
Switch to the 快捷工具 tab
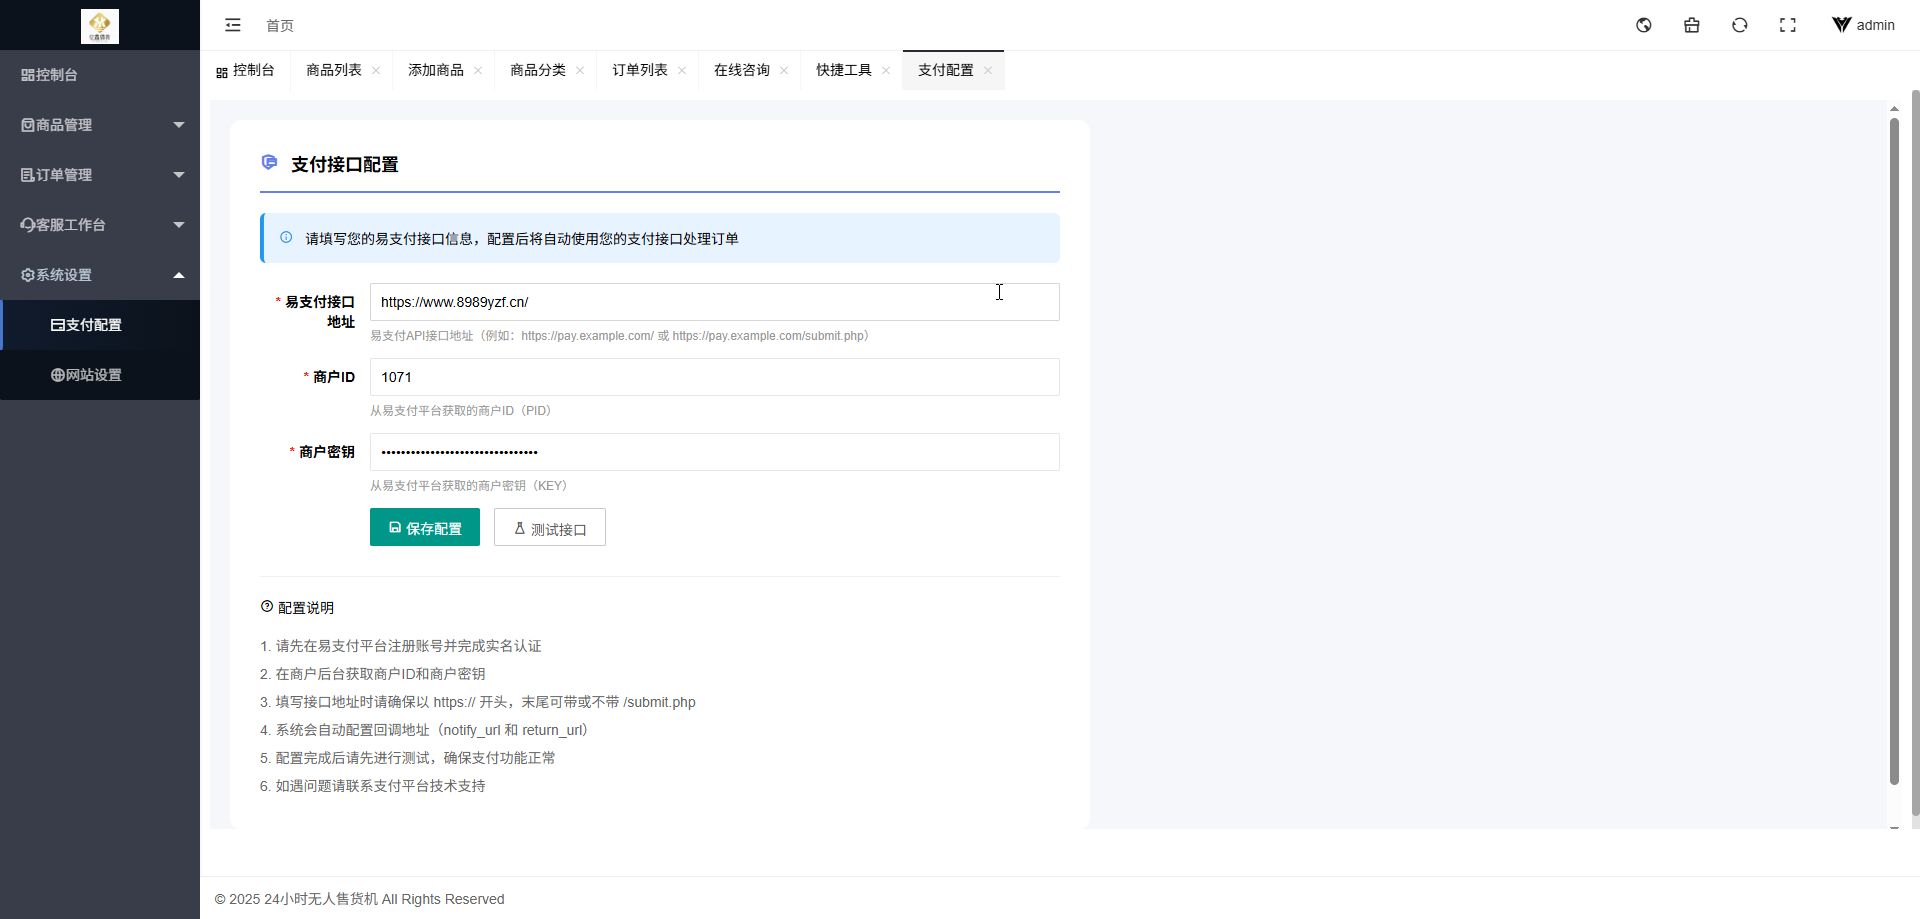coord(844,70)
